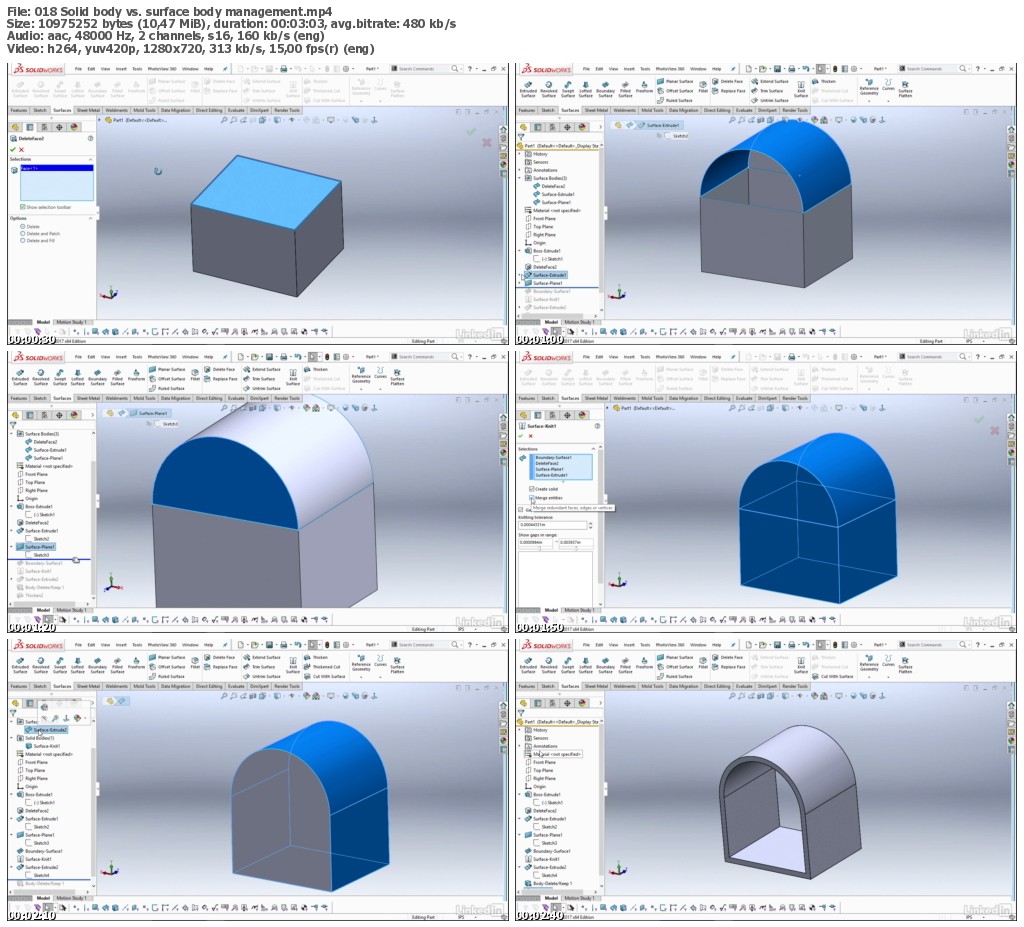The image size is (1024, 927).
Task: Collapse the Selections section in the 00:01:50 frame
Action: click(x=593, y=449)
